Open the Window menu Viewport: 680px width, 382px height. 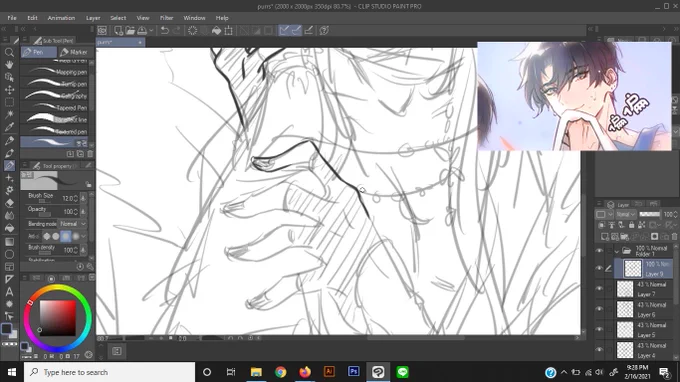click(x=194, y=18)
